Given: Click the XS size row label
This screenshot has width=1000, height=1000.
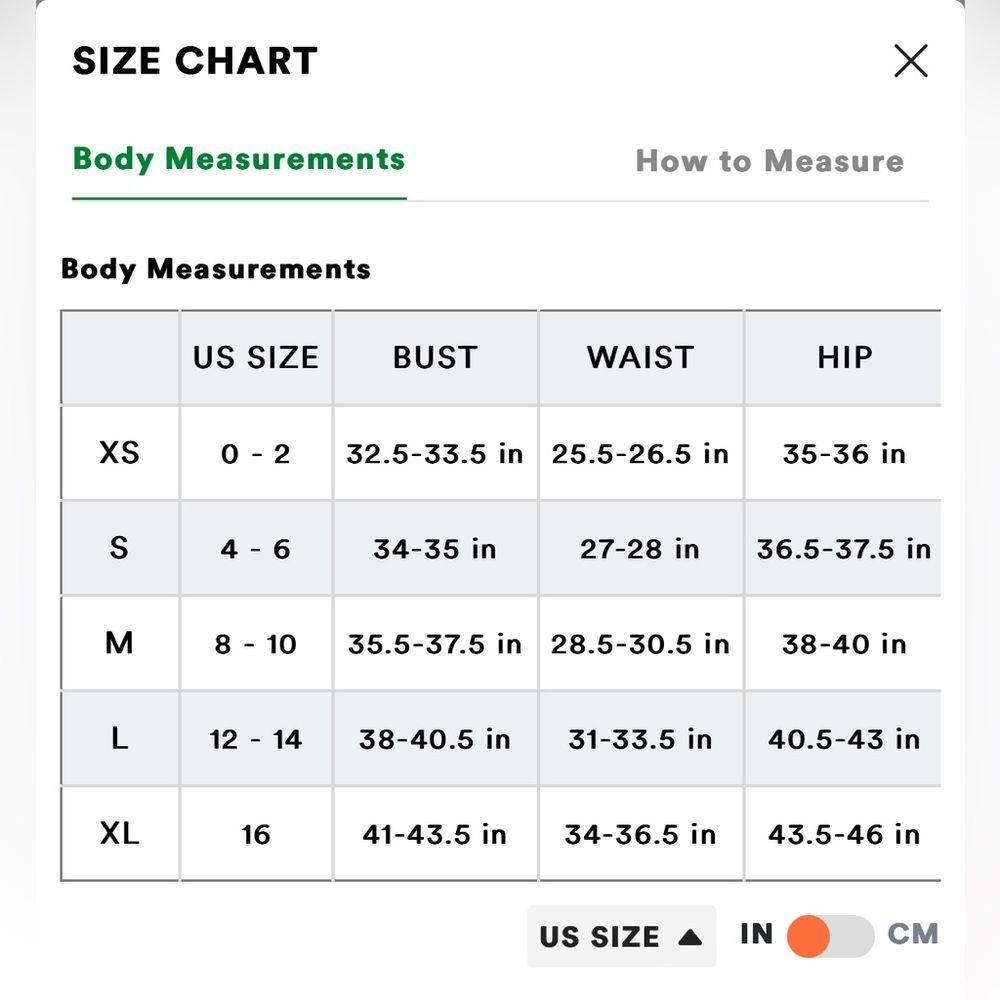Looking at the screenshot, I should 119,453.
